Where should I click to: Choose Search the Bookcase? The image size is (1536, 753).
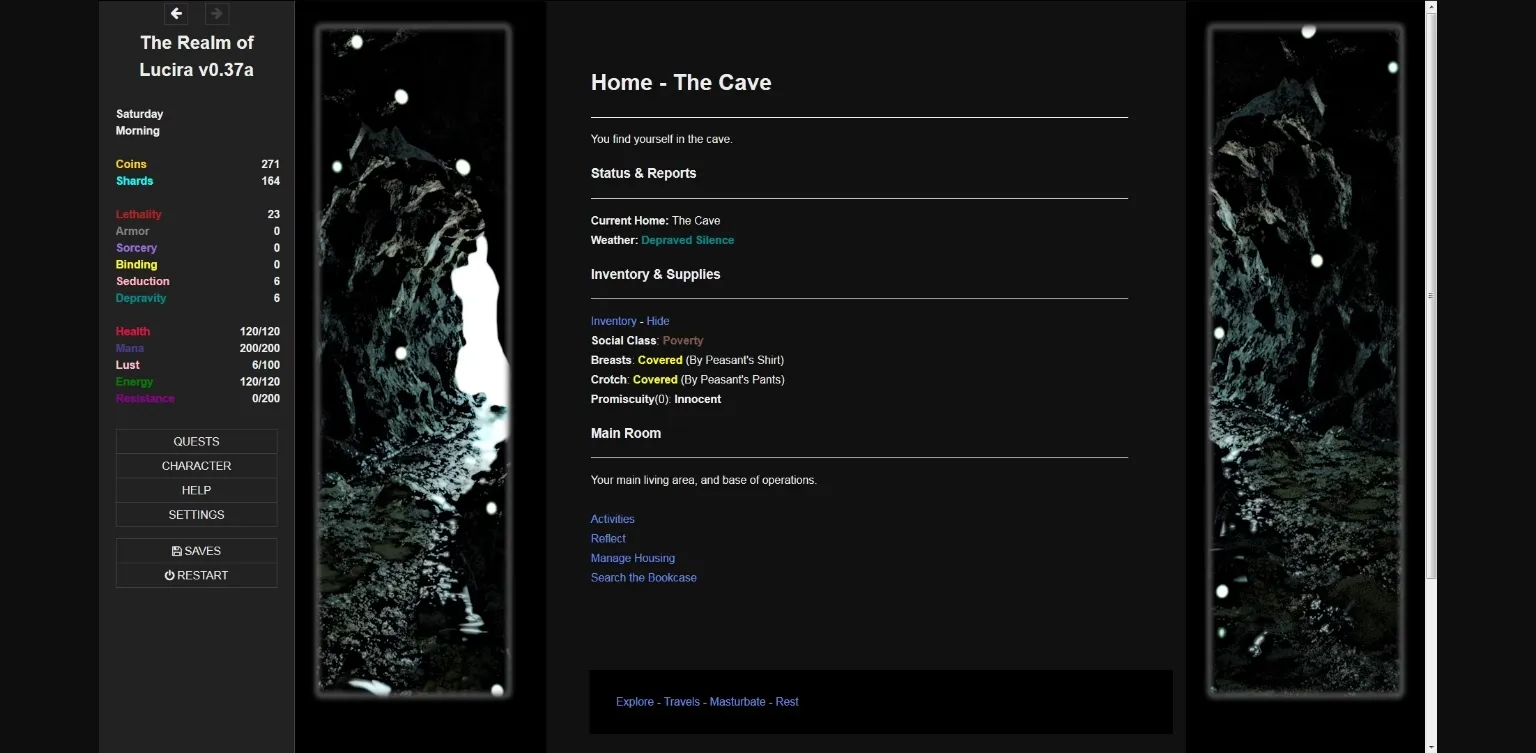(x=643, y=578)
